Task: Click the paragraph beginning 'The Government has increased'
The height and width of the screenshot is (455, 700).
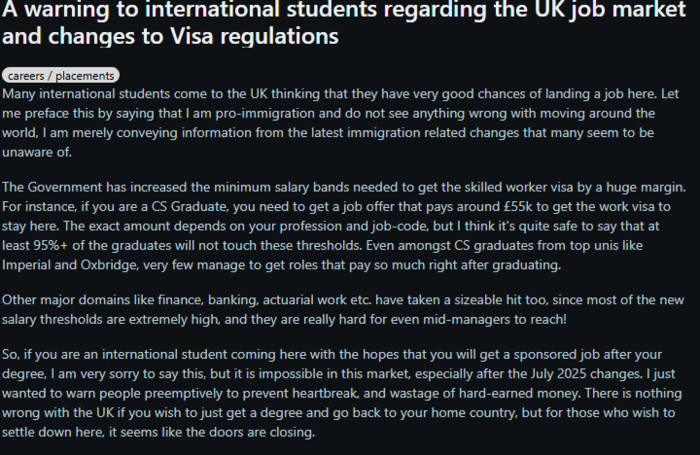Action: click(344, 226)
